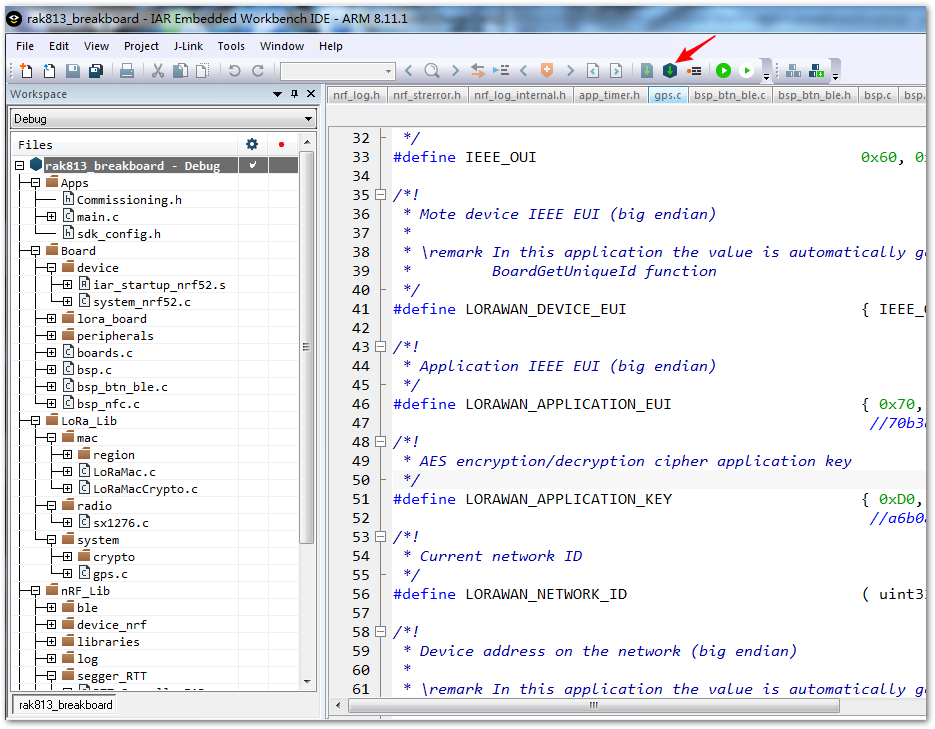Start Download and Debug with green play circle
Screen dimensions: 935x729
point(723,71)
